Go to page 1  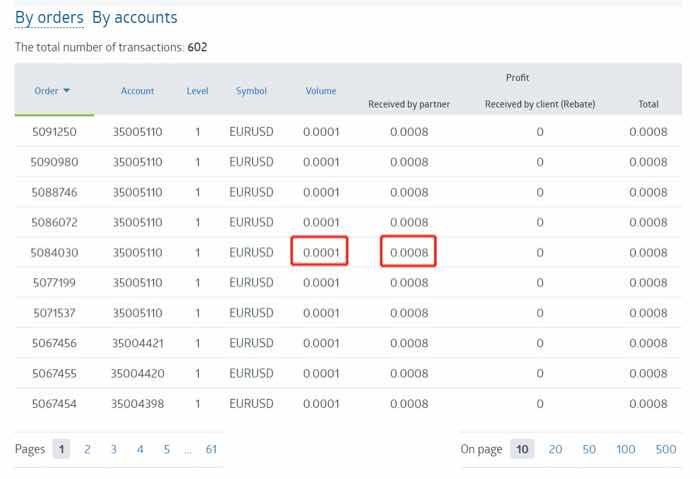point(61,449)
